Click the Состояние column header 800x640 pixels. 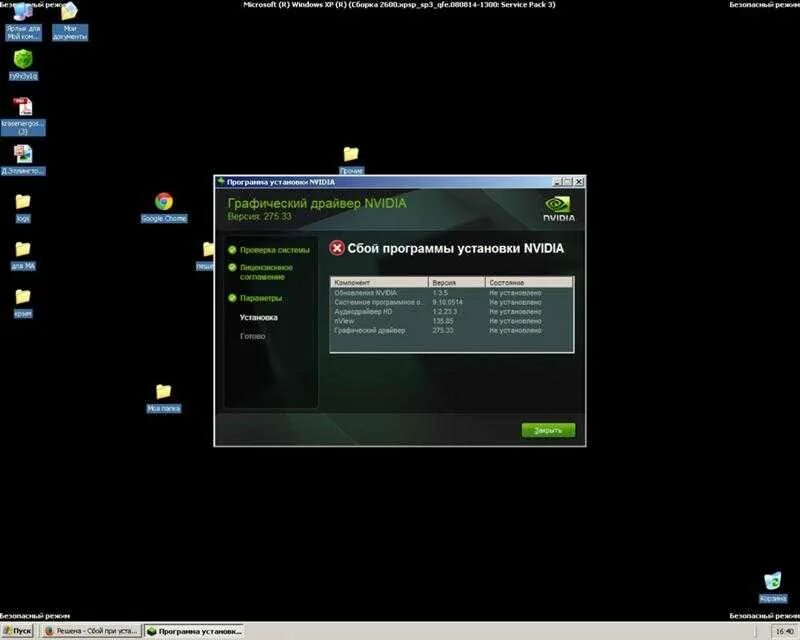click(529, 282)
